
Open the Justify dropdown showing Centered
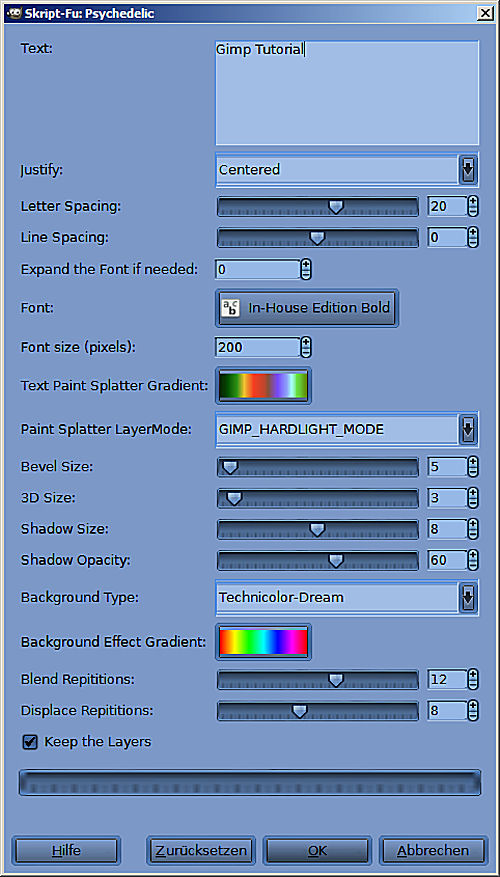click(347, 169)
